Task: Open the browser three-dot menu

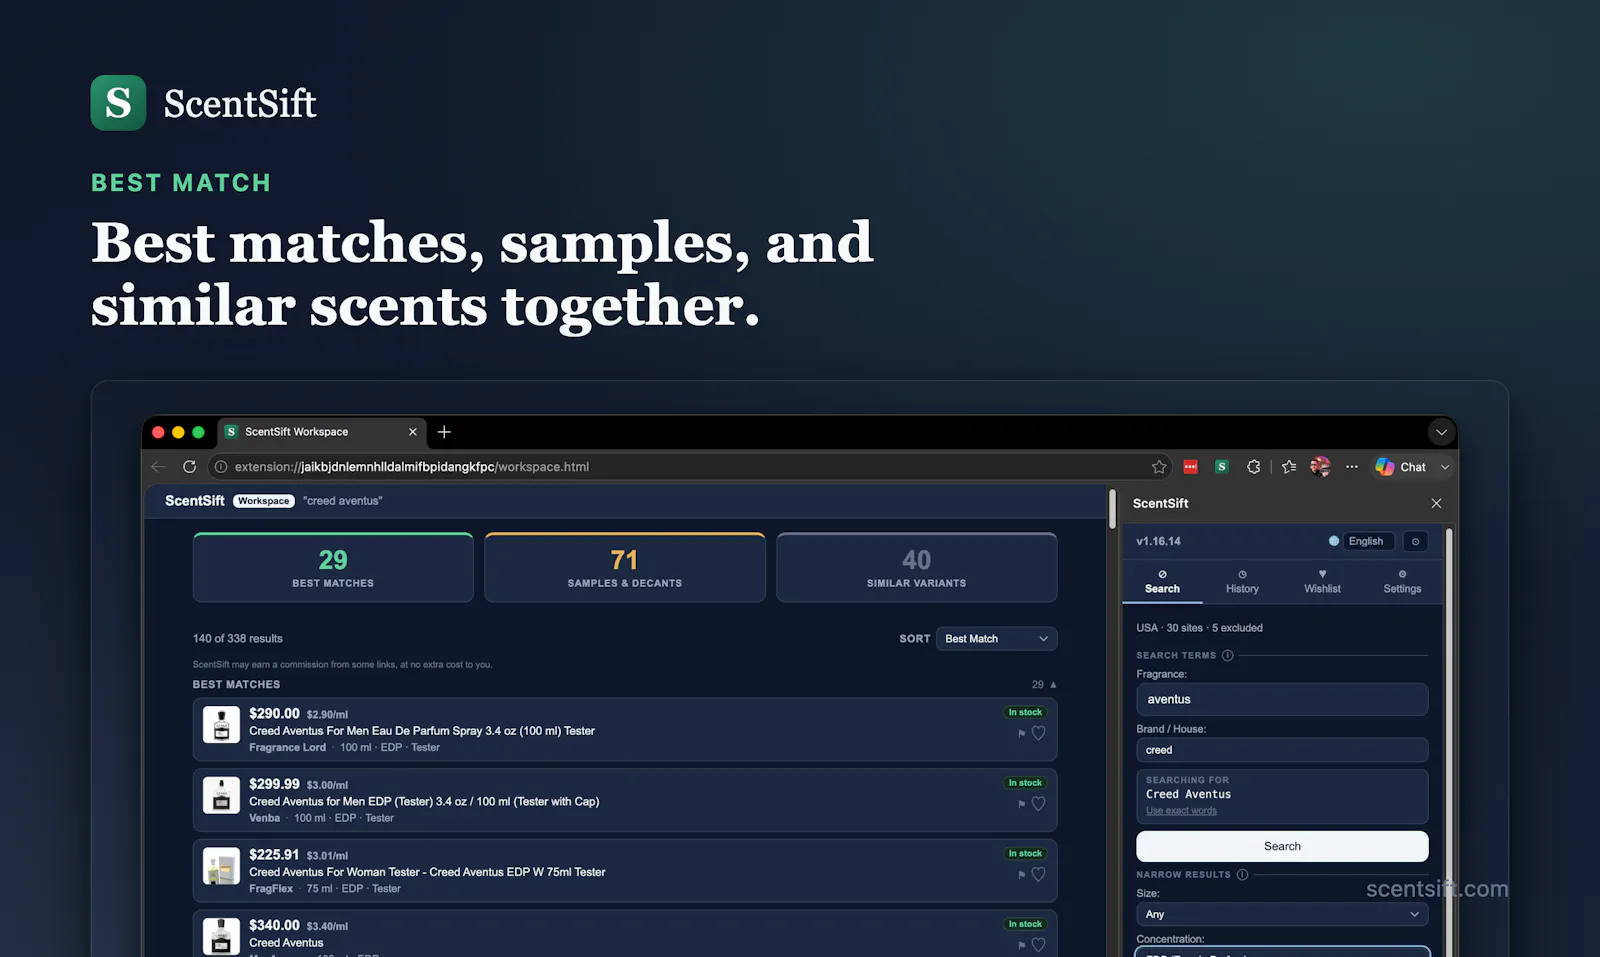Action: tap(1352, 467)
